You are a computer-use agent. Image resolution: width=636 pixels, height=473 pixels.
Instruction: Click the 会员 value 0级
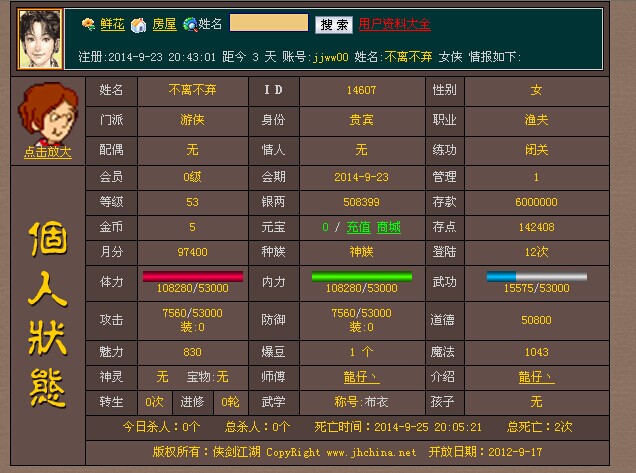[x=192, y=177]
